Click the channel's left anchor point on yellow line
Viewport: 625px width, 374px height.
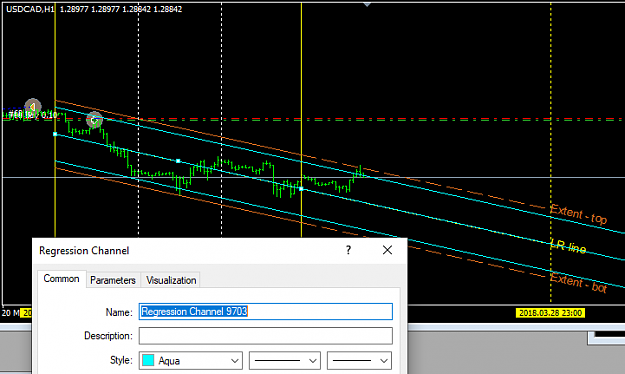[55, 134]
